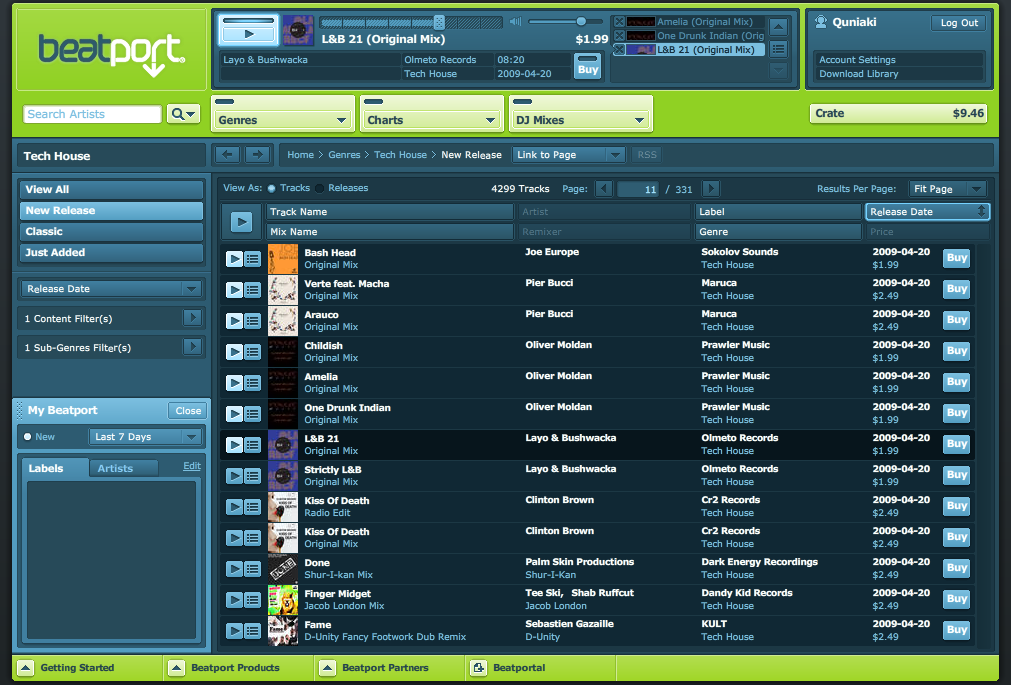Queue the Finger Midget track

pos(252,600)
